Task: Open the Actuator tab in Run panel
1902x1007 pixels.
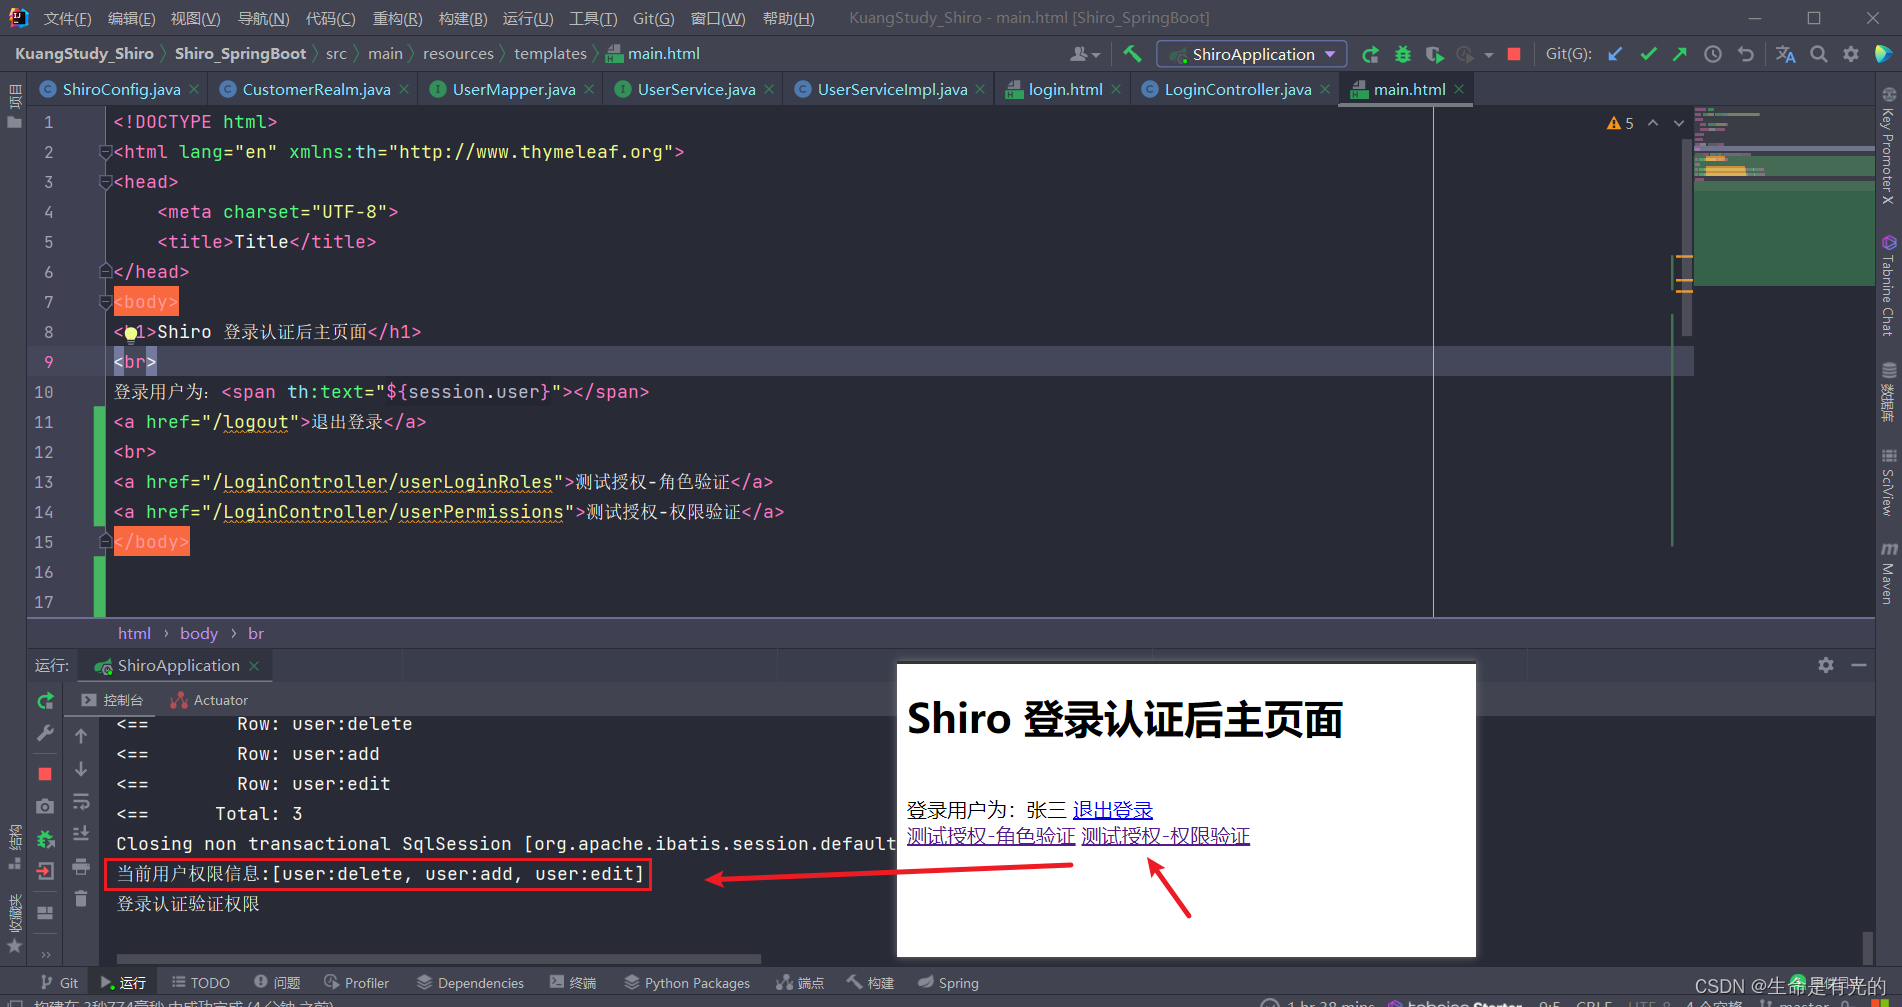Action: (x=210, y=700)
